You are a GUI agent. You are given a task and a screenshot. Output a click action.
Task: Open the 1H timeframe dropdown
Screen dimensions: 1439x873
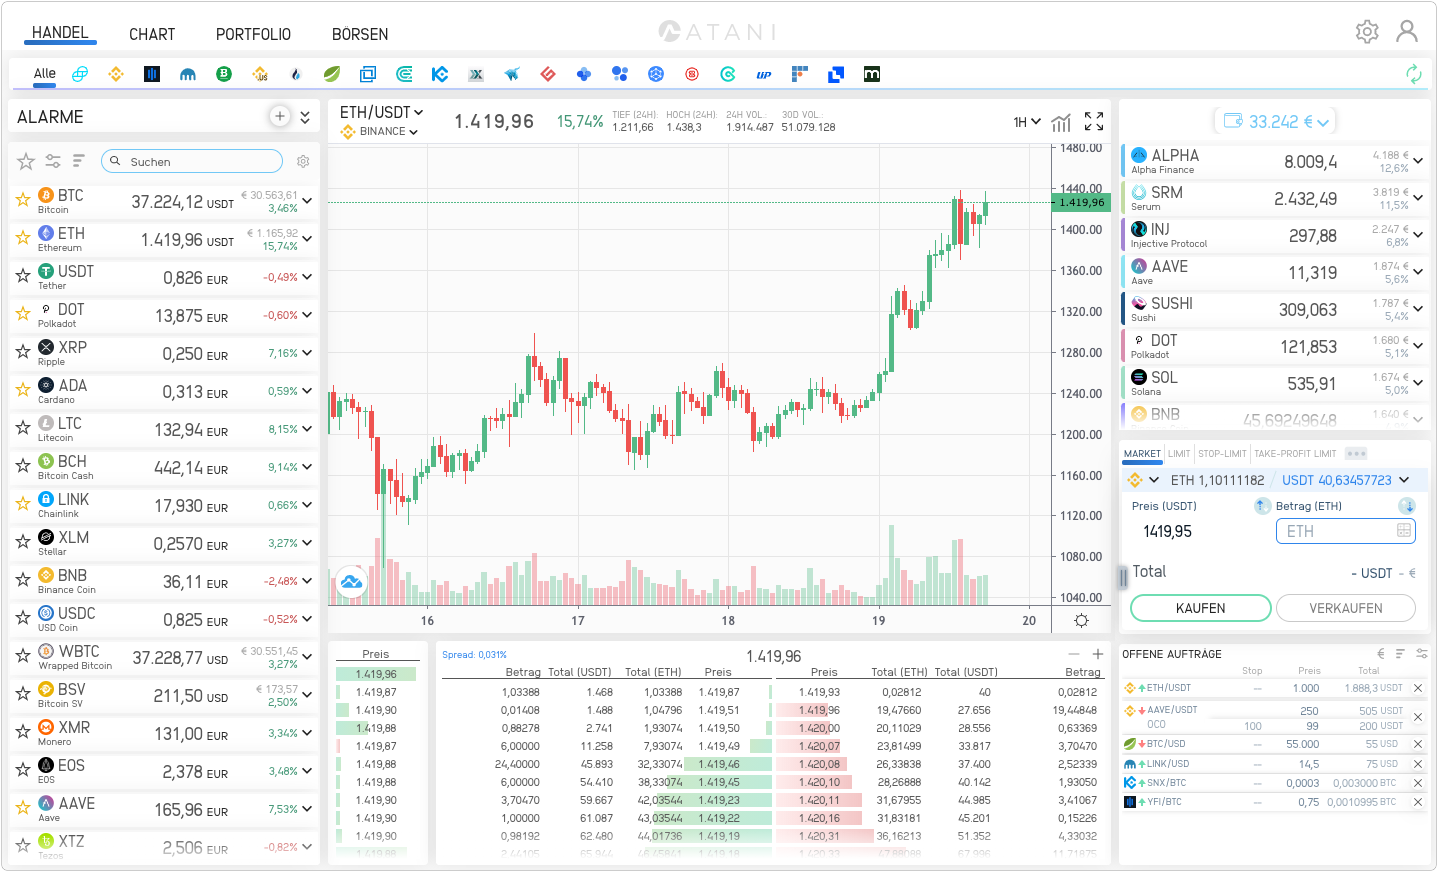pos(1027,122)
